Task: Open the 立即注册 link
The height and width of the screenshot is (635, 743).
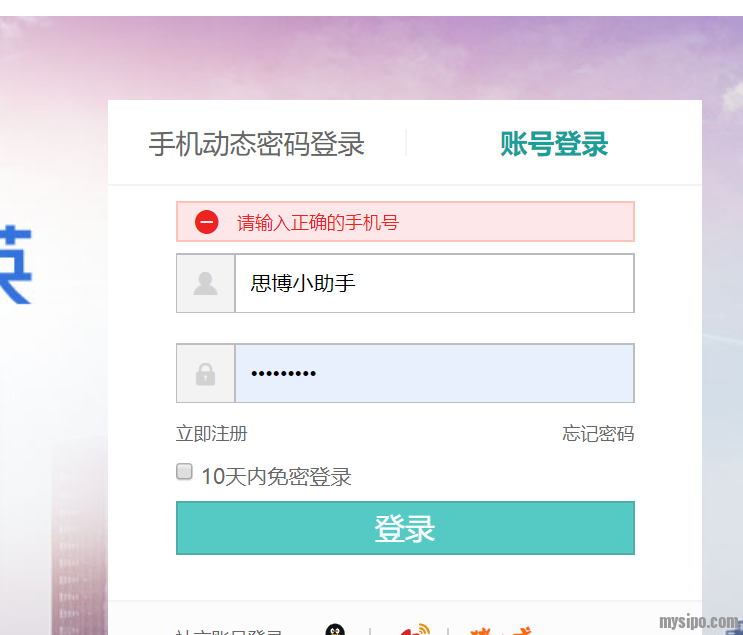Action: pos(211,434)
